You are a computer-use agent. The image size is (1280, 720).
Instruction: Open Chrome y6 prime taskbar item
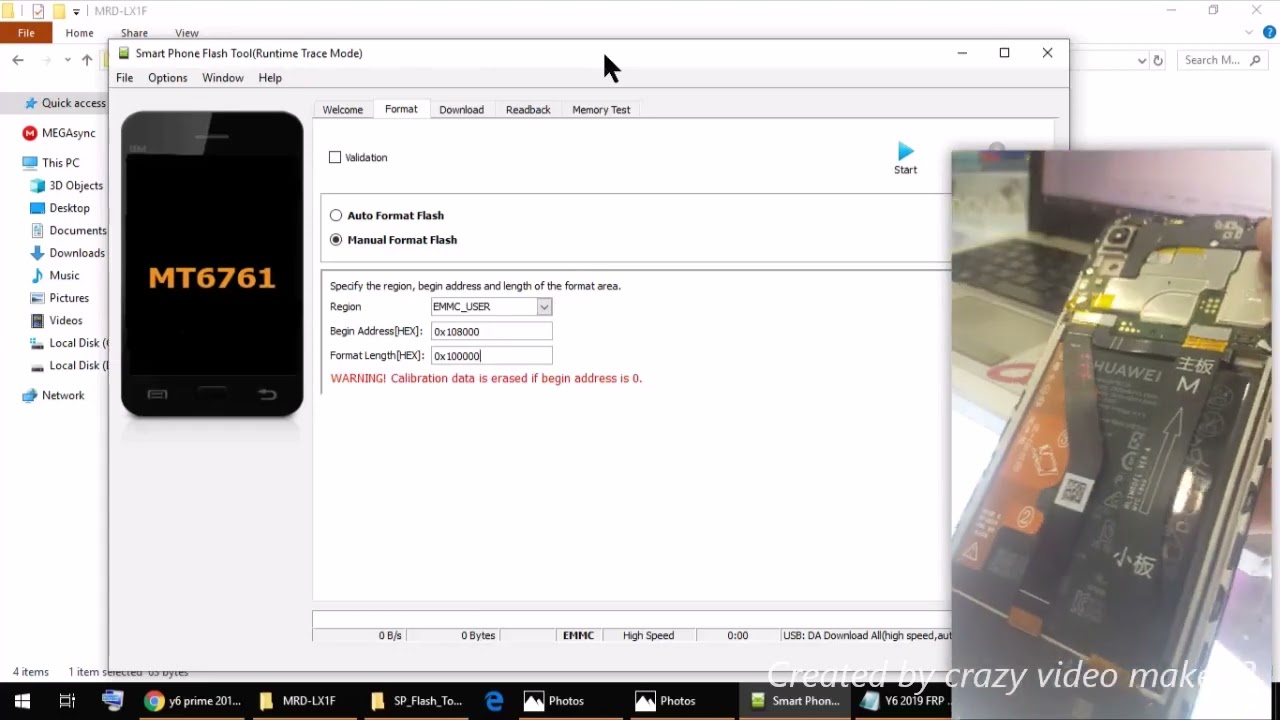coord(193,701)
